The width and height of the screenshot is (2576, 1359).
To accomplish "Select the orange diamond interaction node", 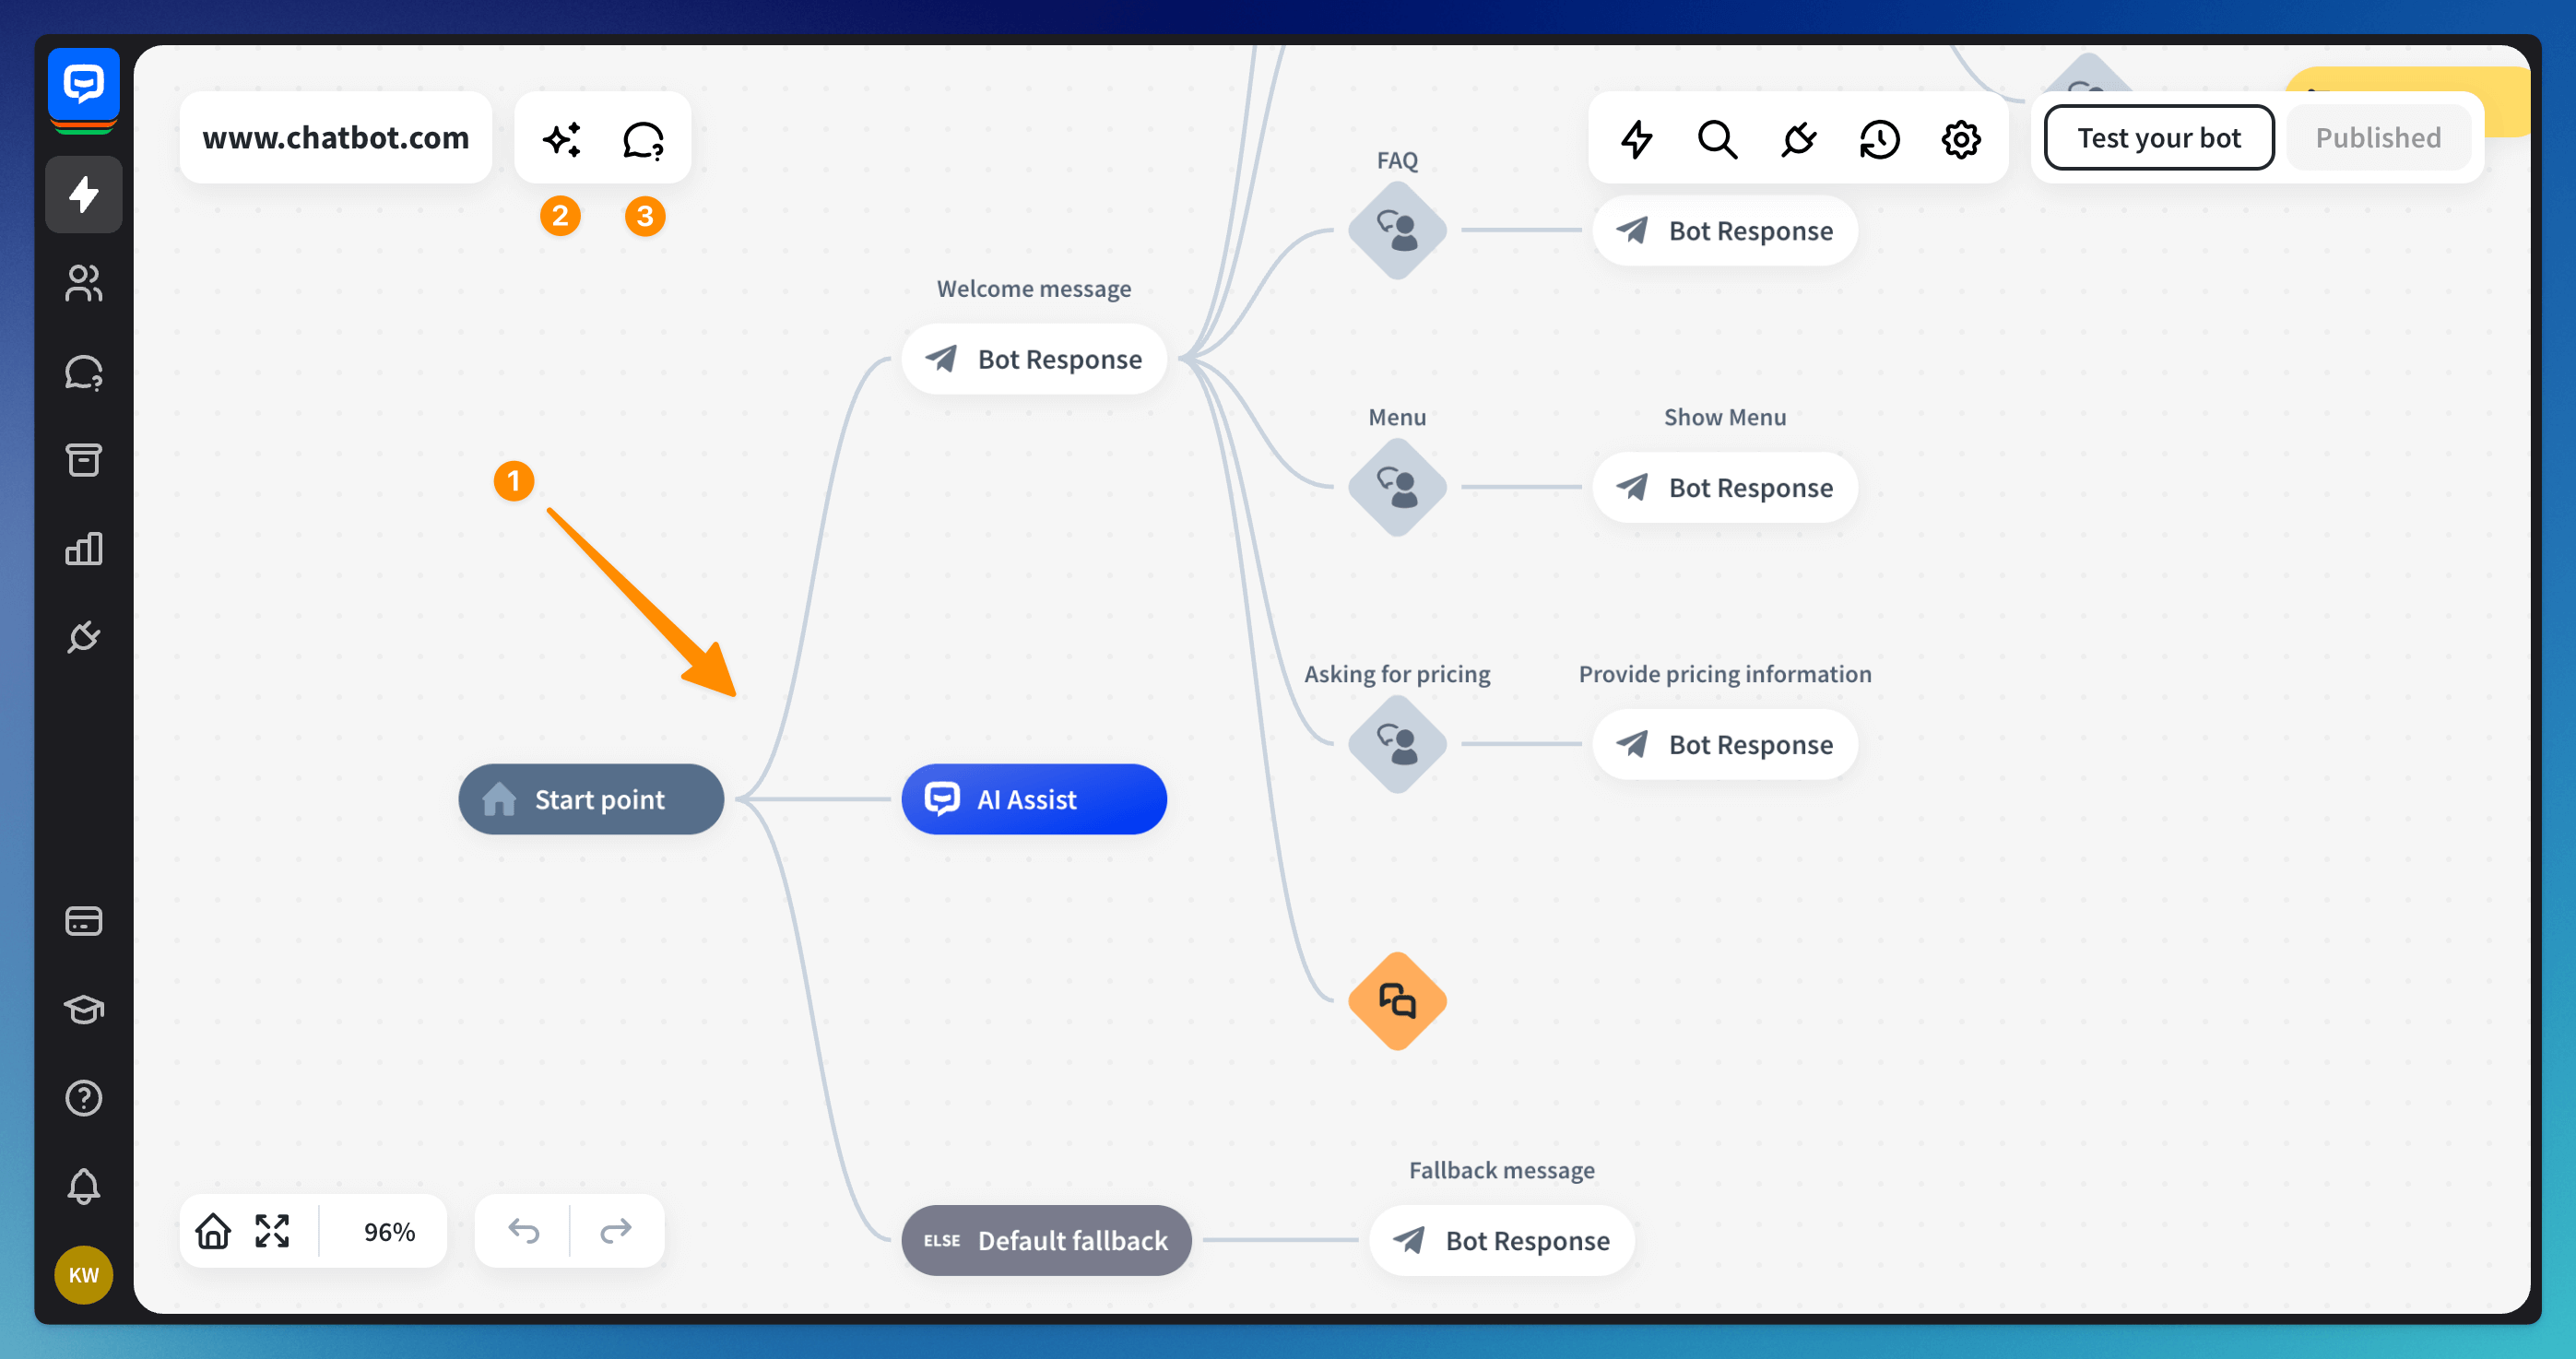I will pos(1397,1000).
